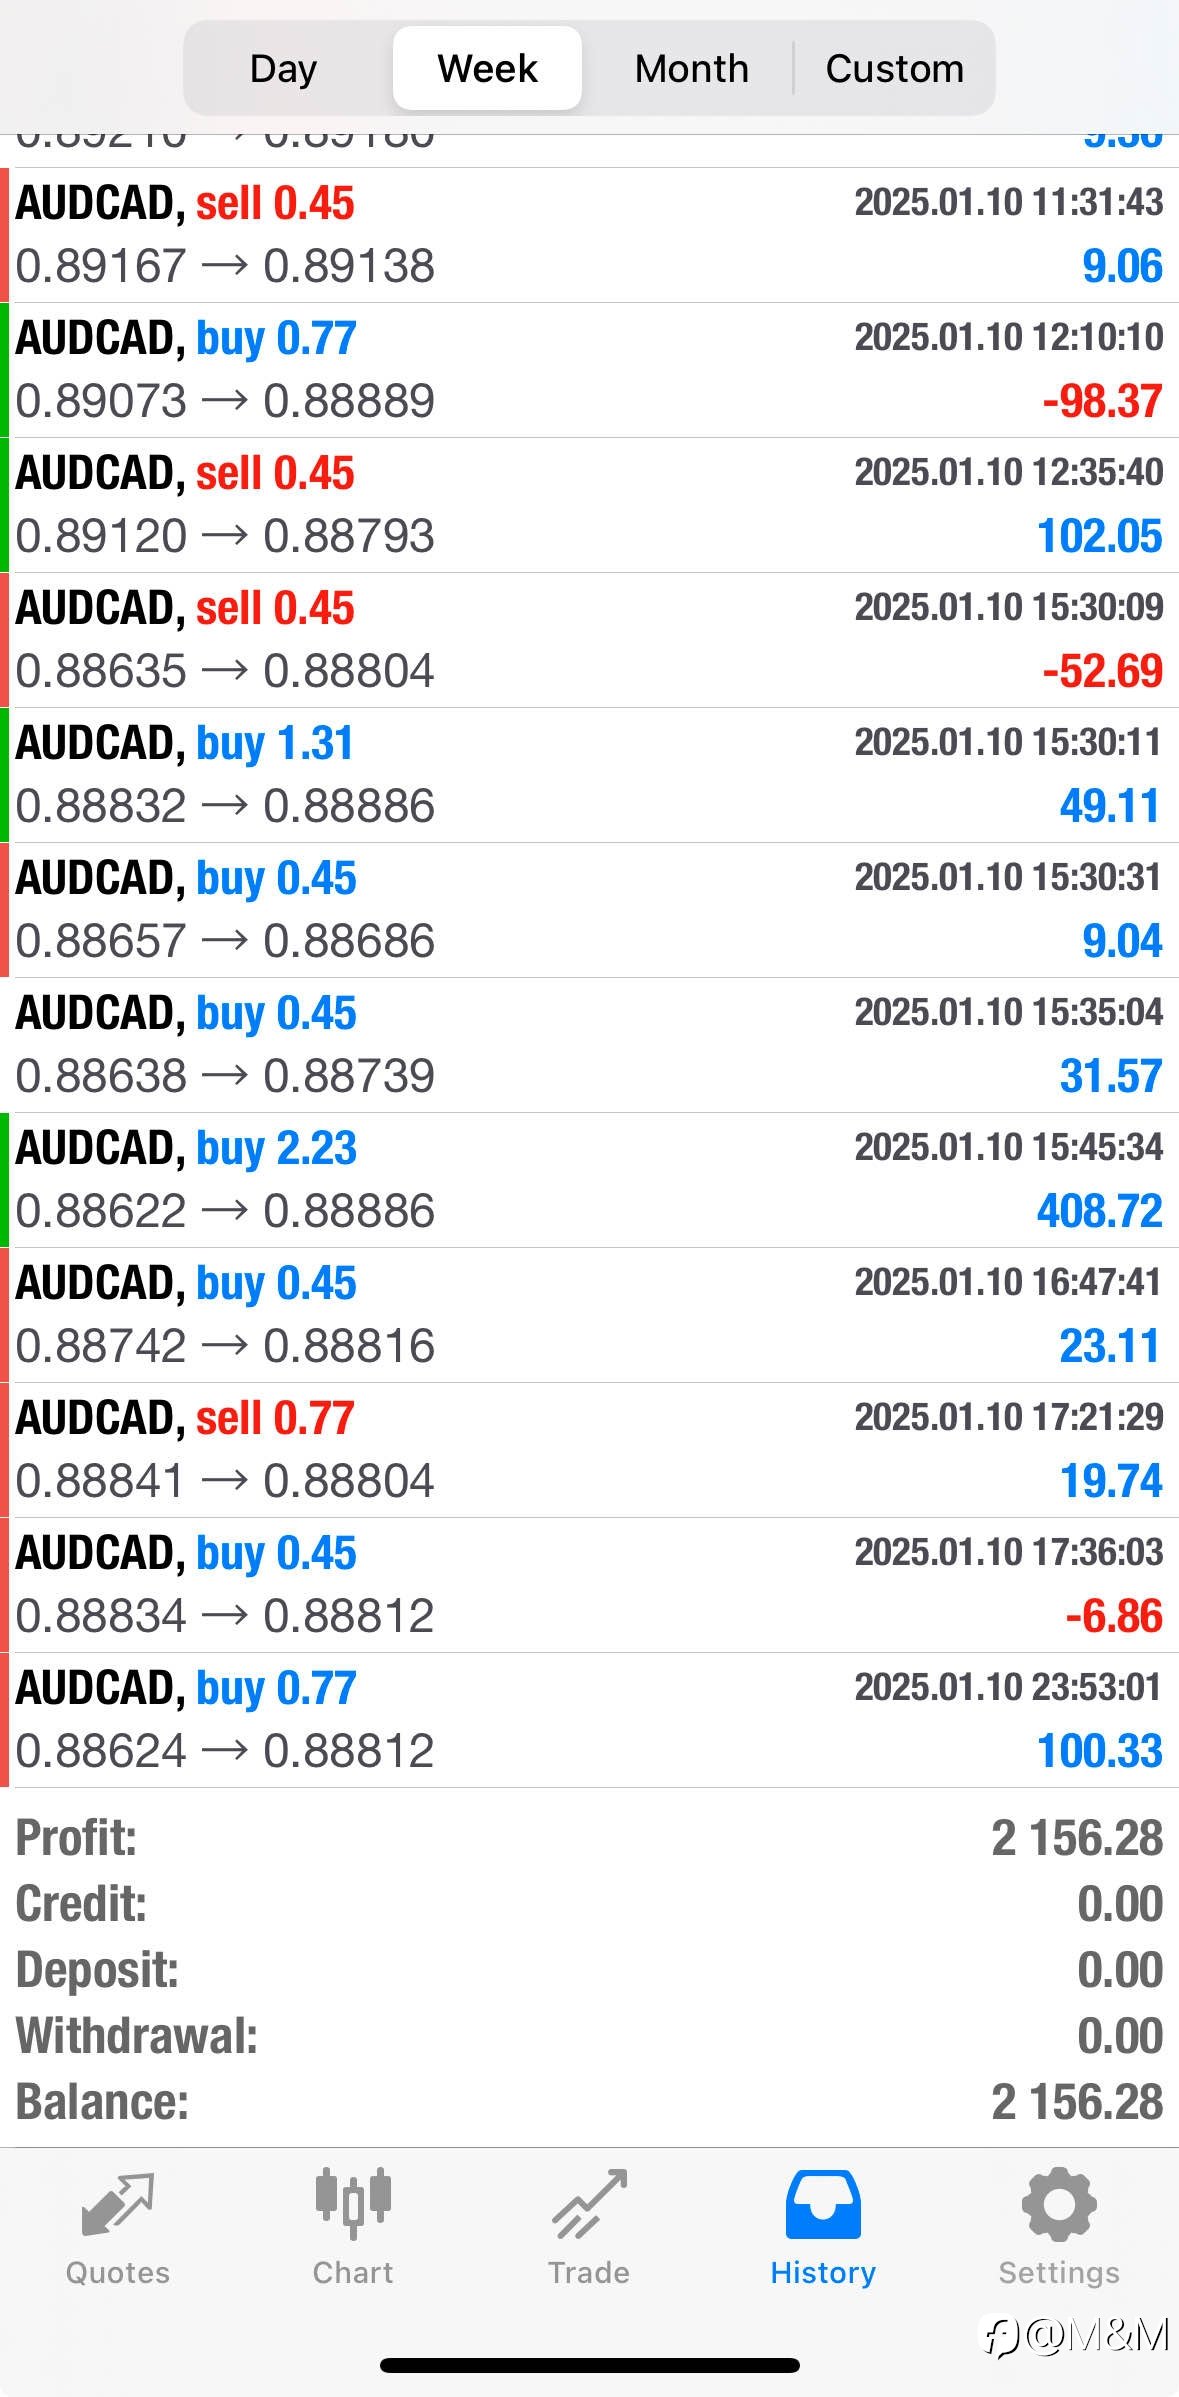Open the Chart candlestick icon
Screen dimensions: 1179x2397
[353, 2204]
